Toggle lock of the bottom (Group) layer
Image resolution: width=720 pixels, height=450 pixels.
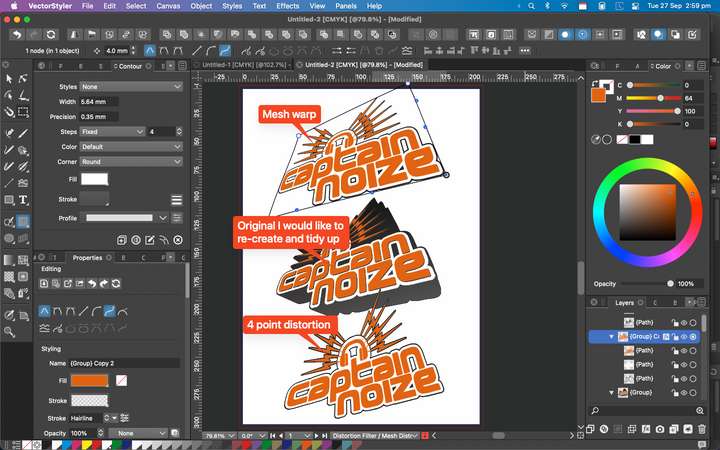point(675,393)
